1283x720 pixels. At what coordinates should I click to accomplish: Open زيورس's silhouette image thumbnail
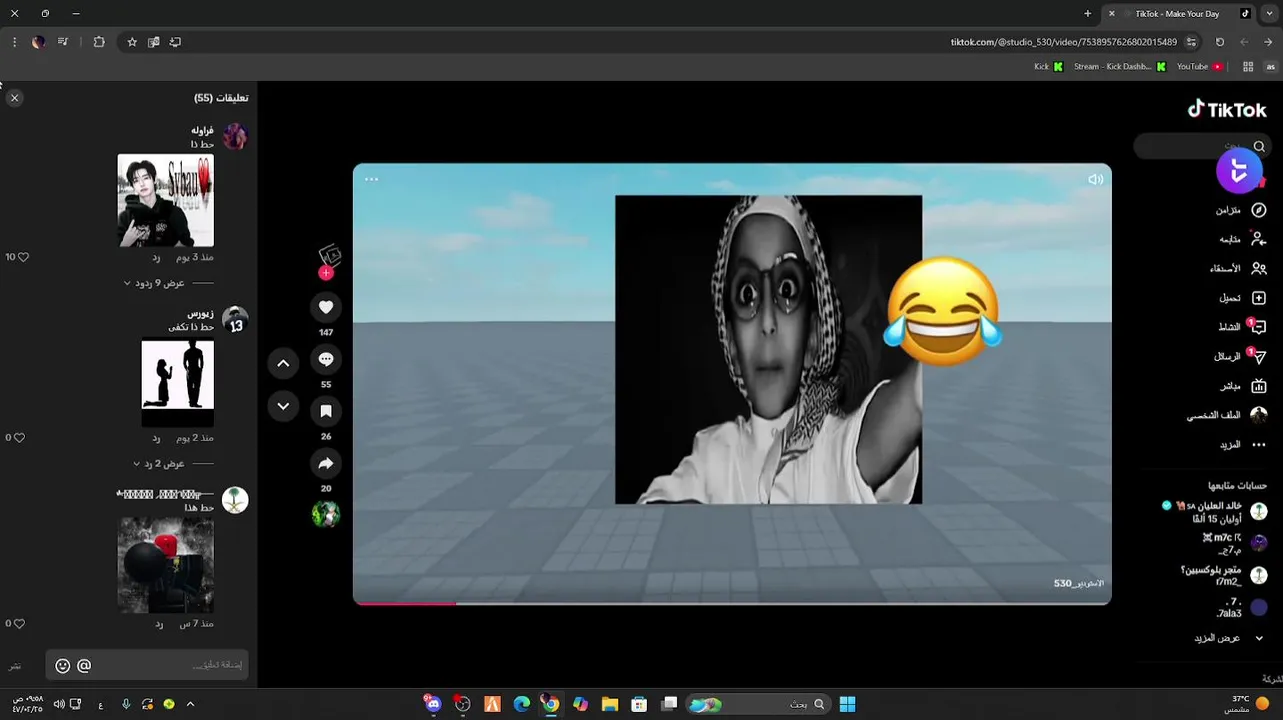pos(177,383)
